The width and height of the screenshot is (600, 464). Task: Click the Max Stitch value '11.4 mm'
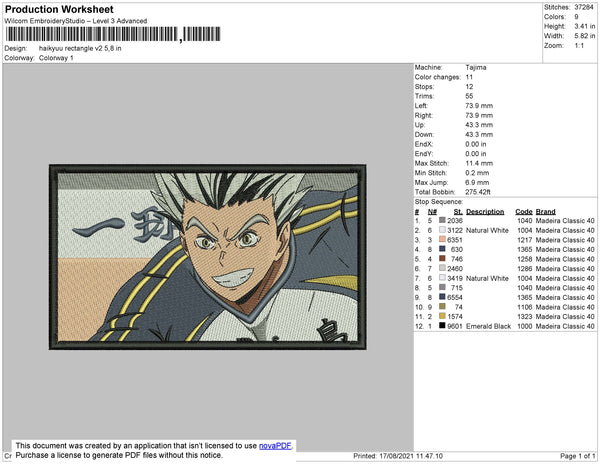(479, 163)
